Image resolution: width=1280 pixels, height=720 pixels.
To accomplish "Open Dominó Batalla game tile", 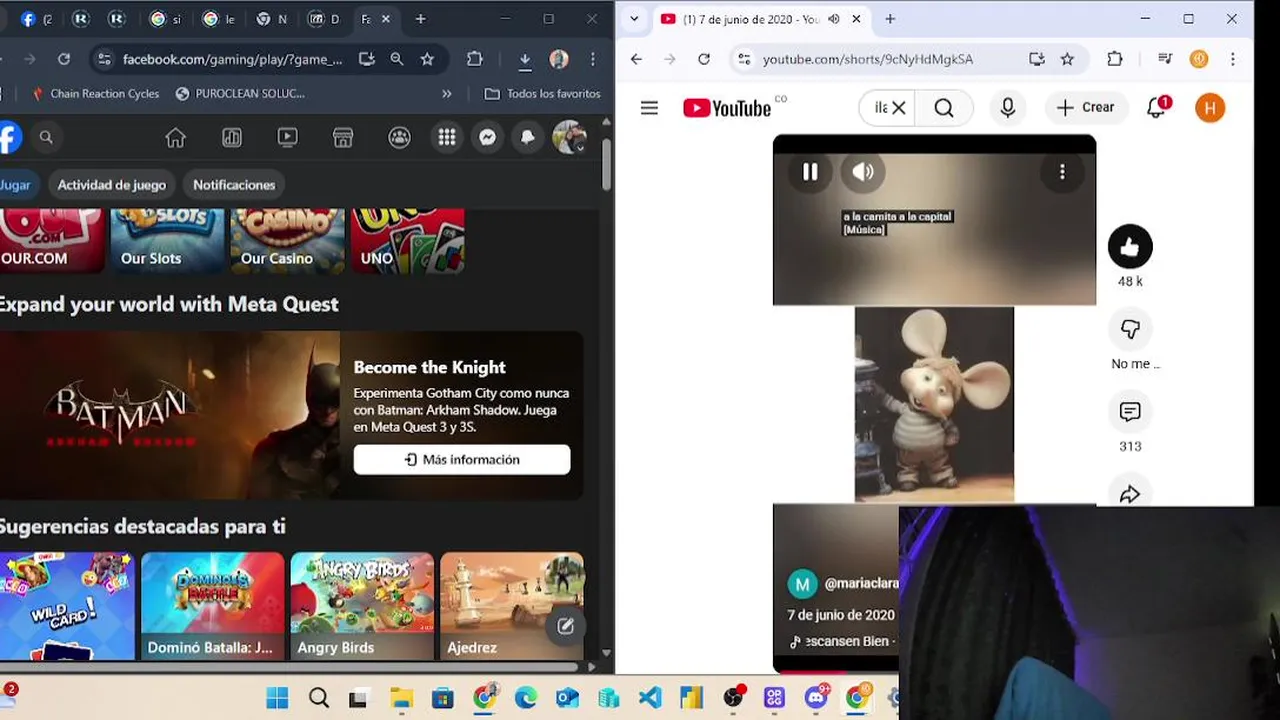I will coord(212,606).
